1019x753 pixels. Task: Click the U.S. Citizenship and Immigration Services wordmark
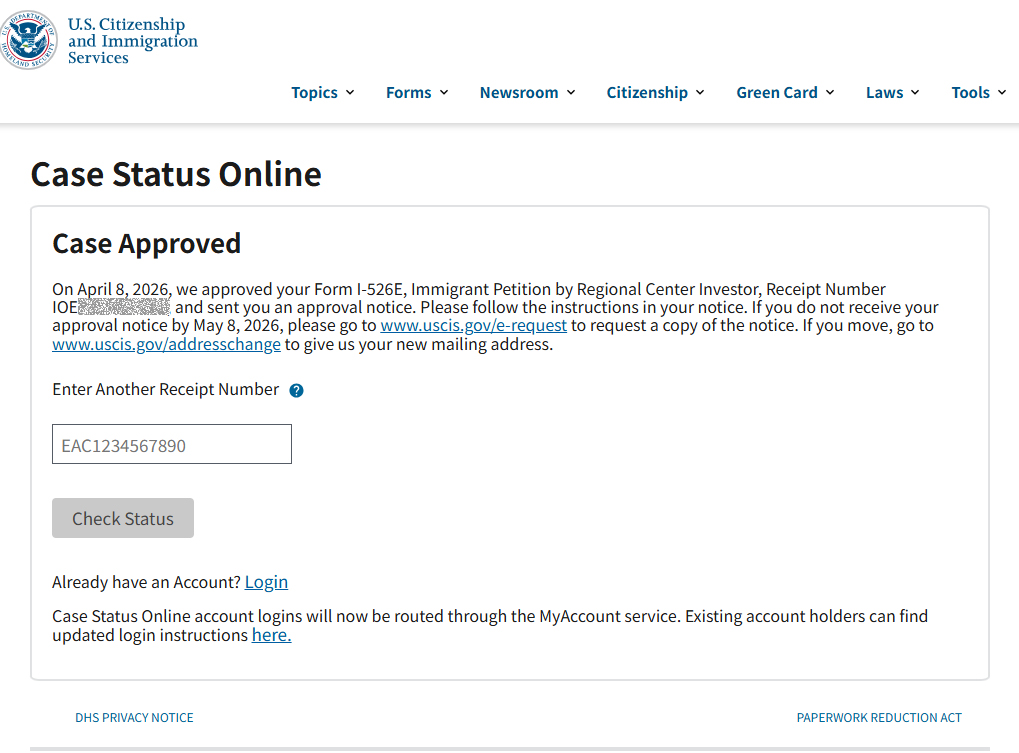133,41
